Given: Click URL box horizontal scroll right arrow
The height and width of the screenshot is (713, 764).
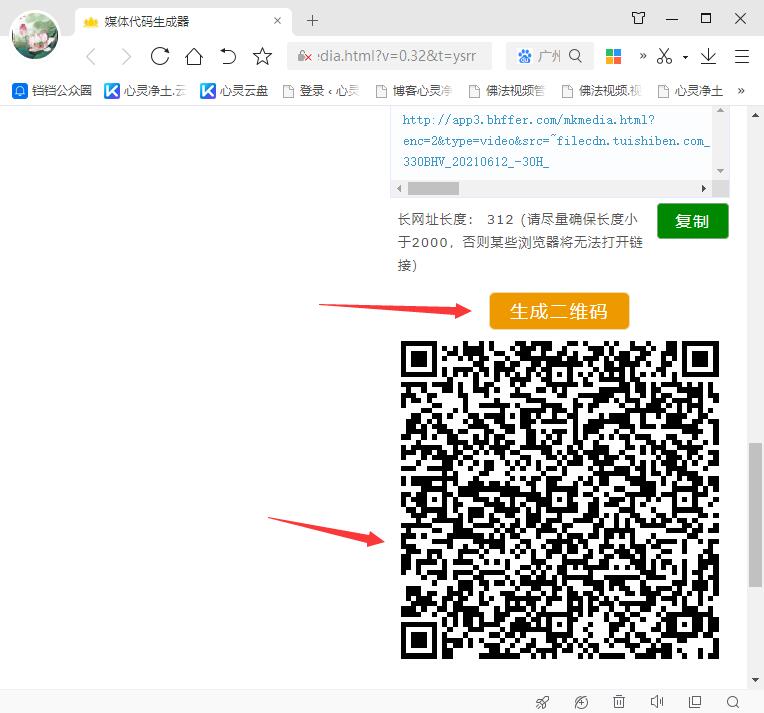Looking at the screenshot, I should (704, 189).
